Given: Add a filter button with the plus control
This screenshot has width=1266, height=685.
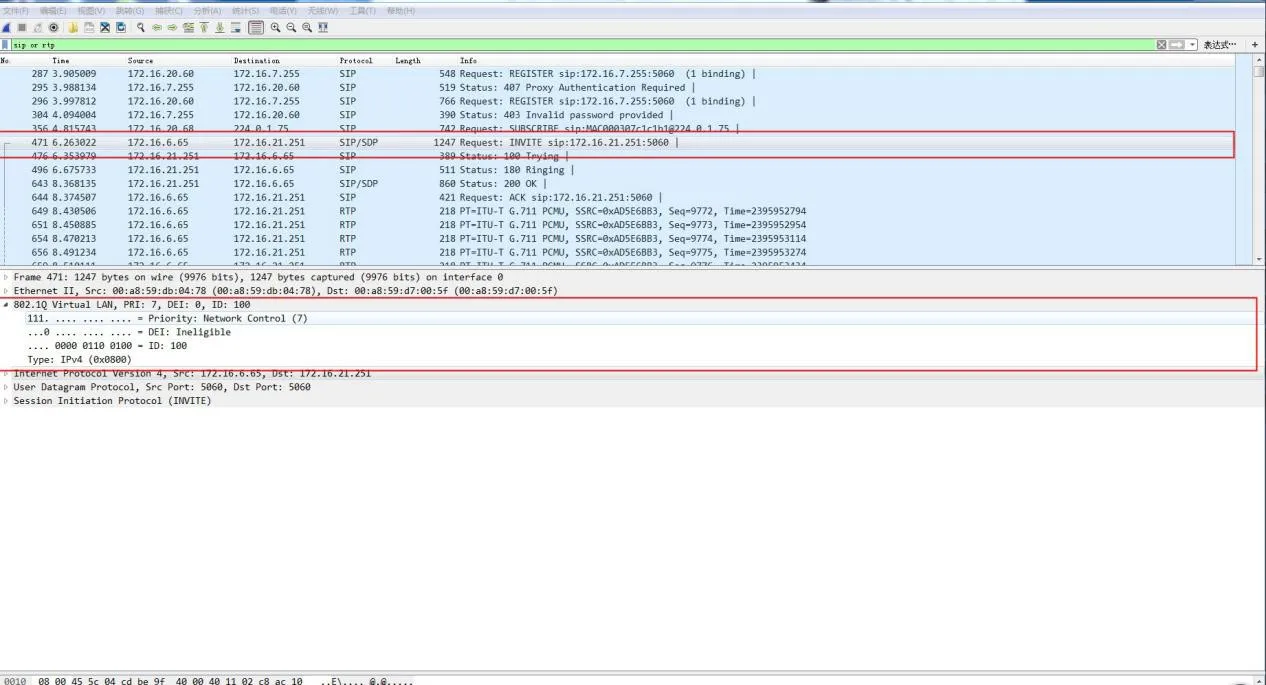Looking at the screenshot, I should (x=1255, y=44).
